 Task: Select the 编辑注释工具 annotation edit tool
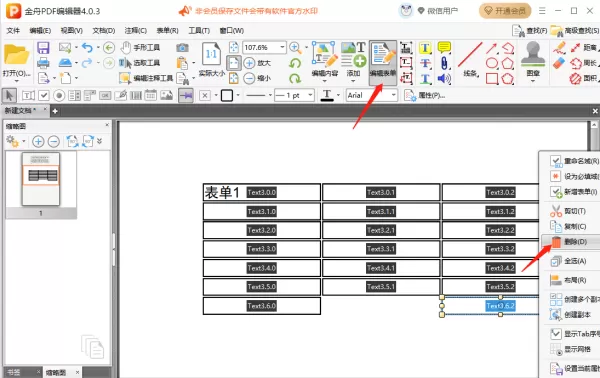(146, 78)
